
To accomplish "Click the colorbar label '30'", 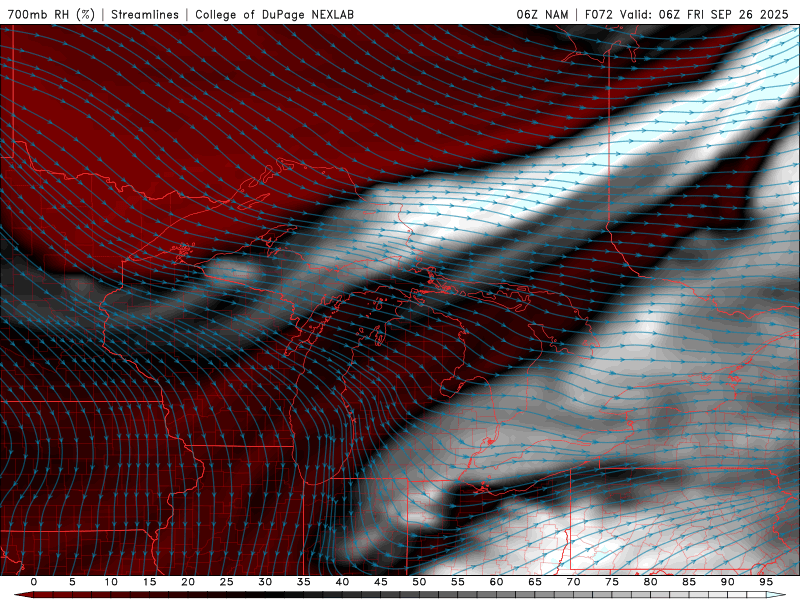I will [x=265, y=582].
